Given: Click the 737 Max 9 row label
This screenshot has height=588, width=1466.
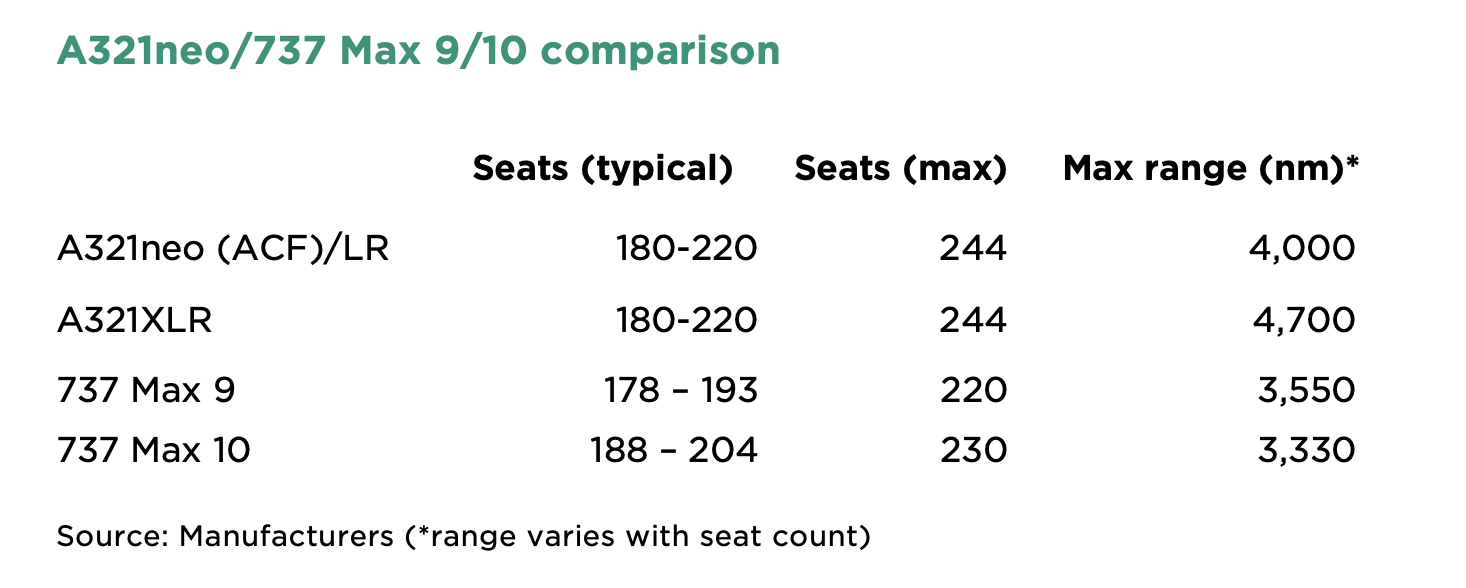Looking at the screenshot, I should coord(146,390).
